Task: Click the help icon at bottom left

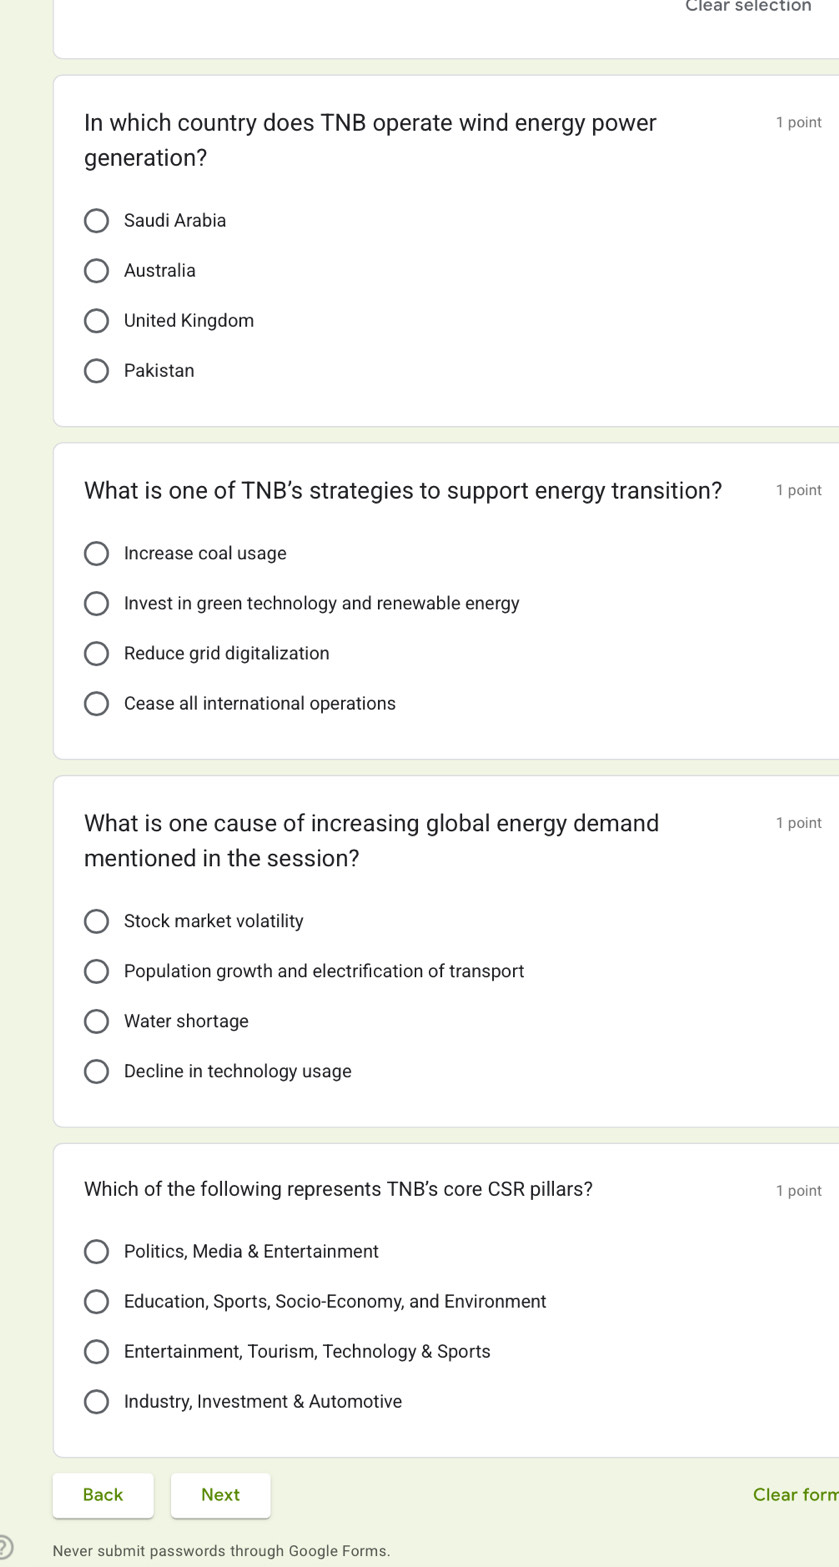Action: (x=5, y=1547)
